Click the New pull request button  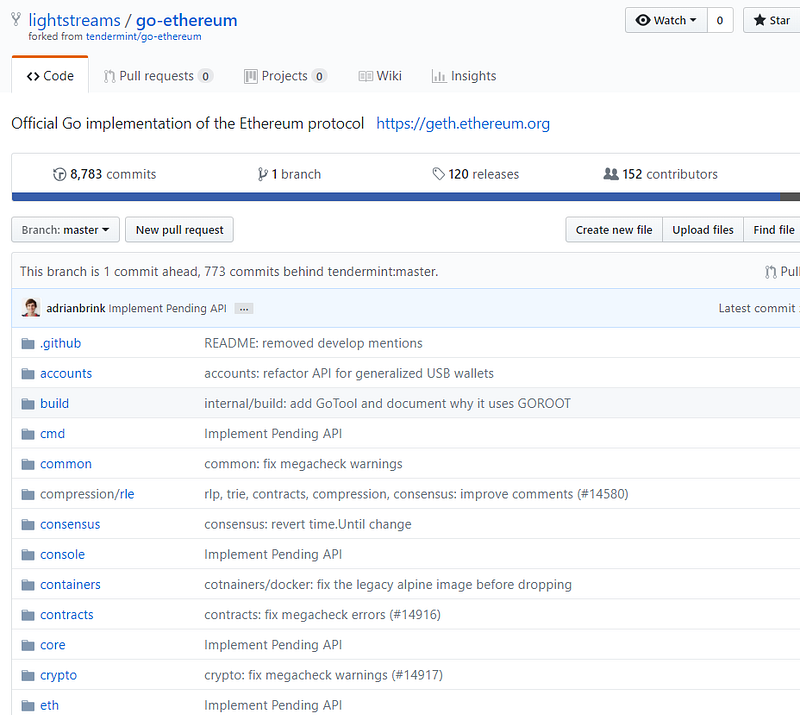click(179, 230)
